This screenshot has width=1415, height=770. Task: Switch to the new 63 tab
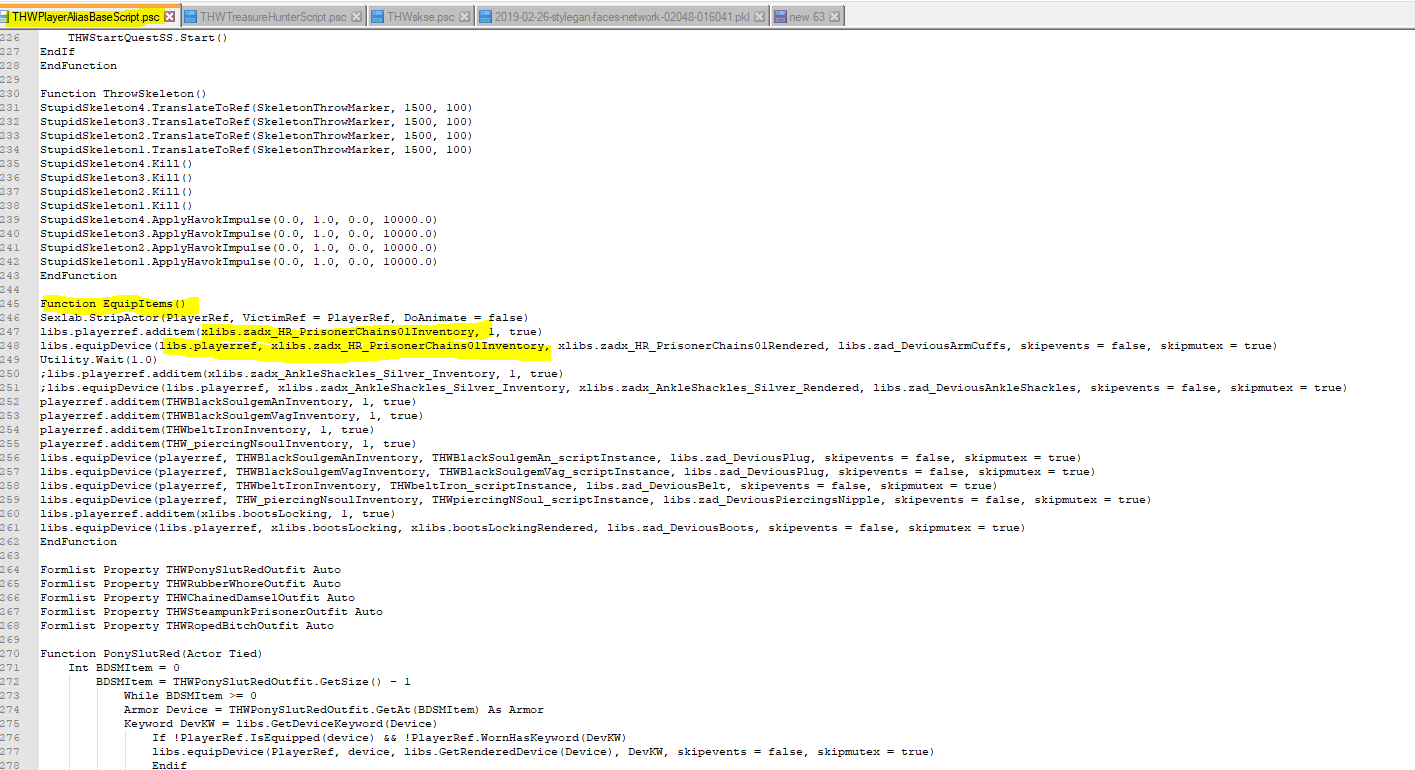pos(807,17)
